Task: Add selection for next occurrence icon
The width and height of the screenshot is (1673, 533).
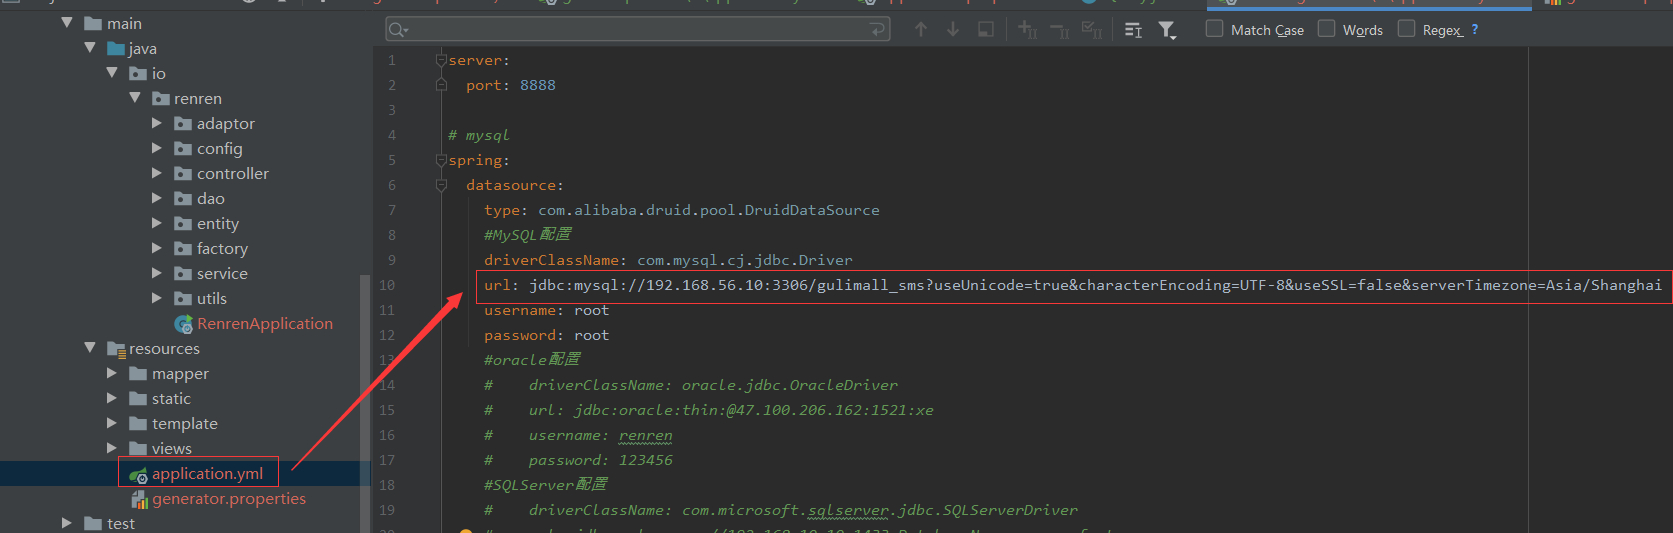Action: tap(1027, 30)
